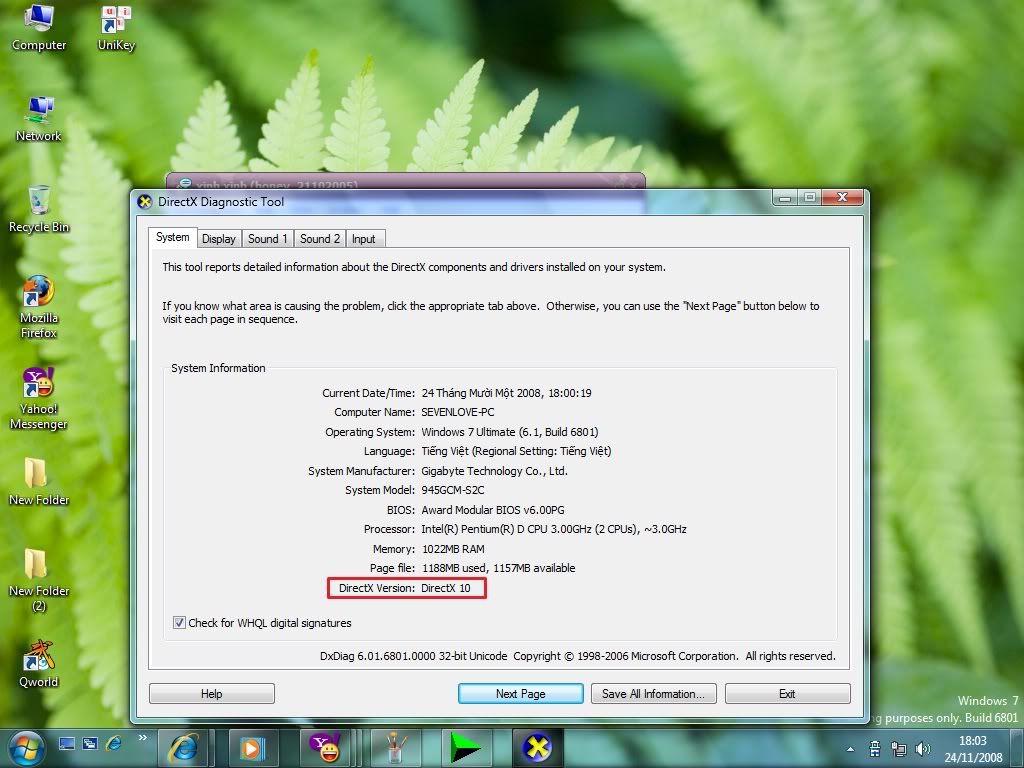1024x768 pixels.
Task: Open Yahoo! Messenger desktop shortcut
Action: pos(39,398)
